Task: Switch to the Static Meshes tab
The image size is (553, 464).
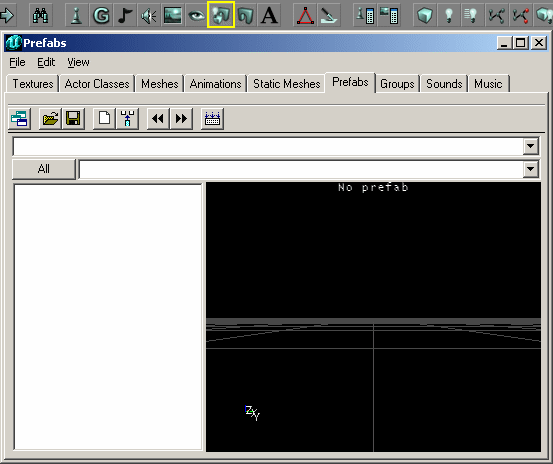Action: (x=286, y=84)
